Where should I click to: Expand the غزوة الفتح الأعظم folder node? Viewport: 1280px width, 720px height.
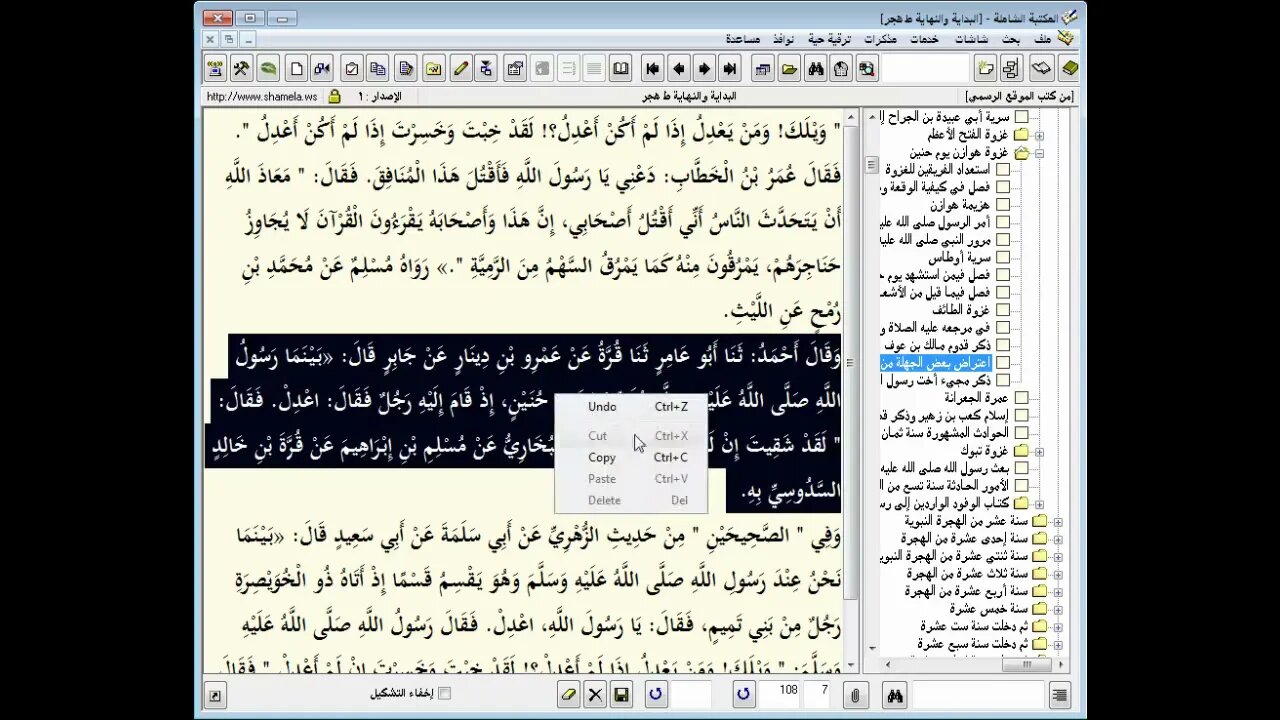(1040, 135)
